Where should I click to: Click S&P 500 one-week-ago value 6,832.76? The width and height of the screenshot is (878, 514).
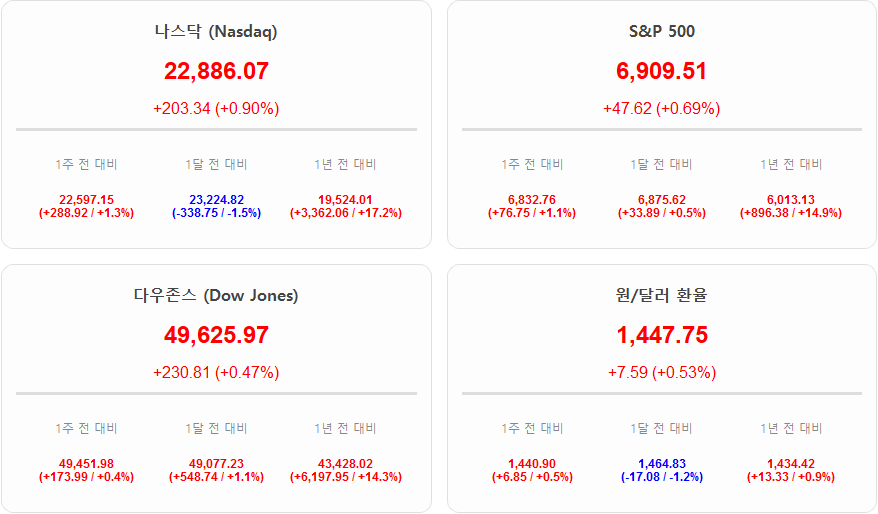point(532,200)
